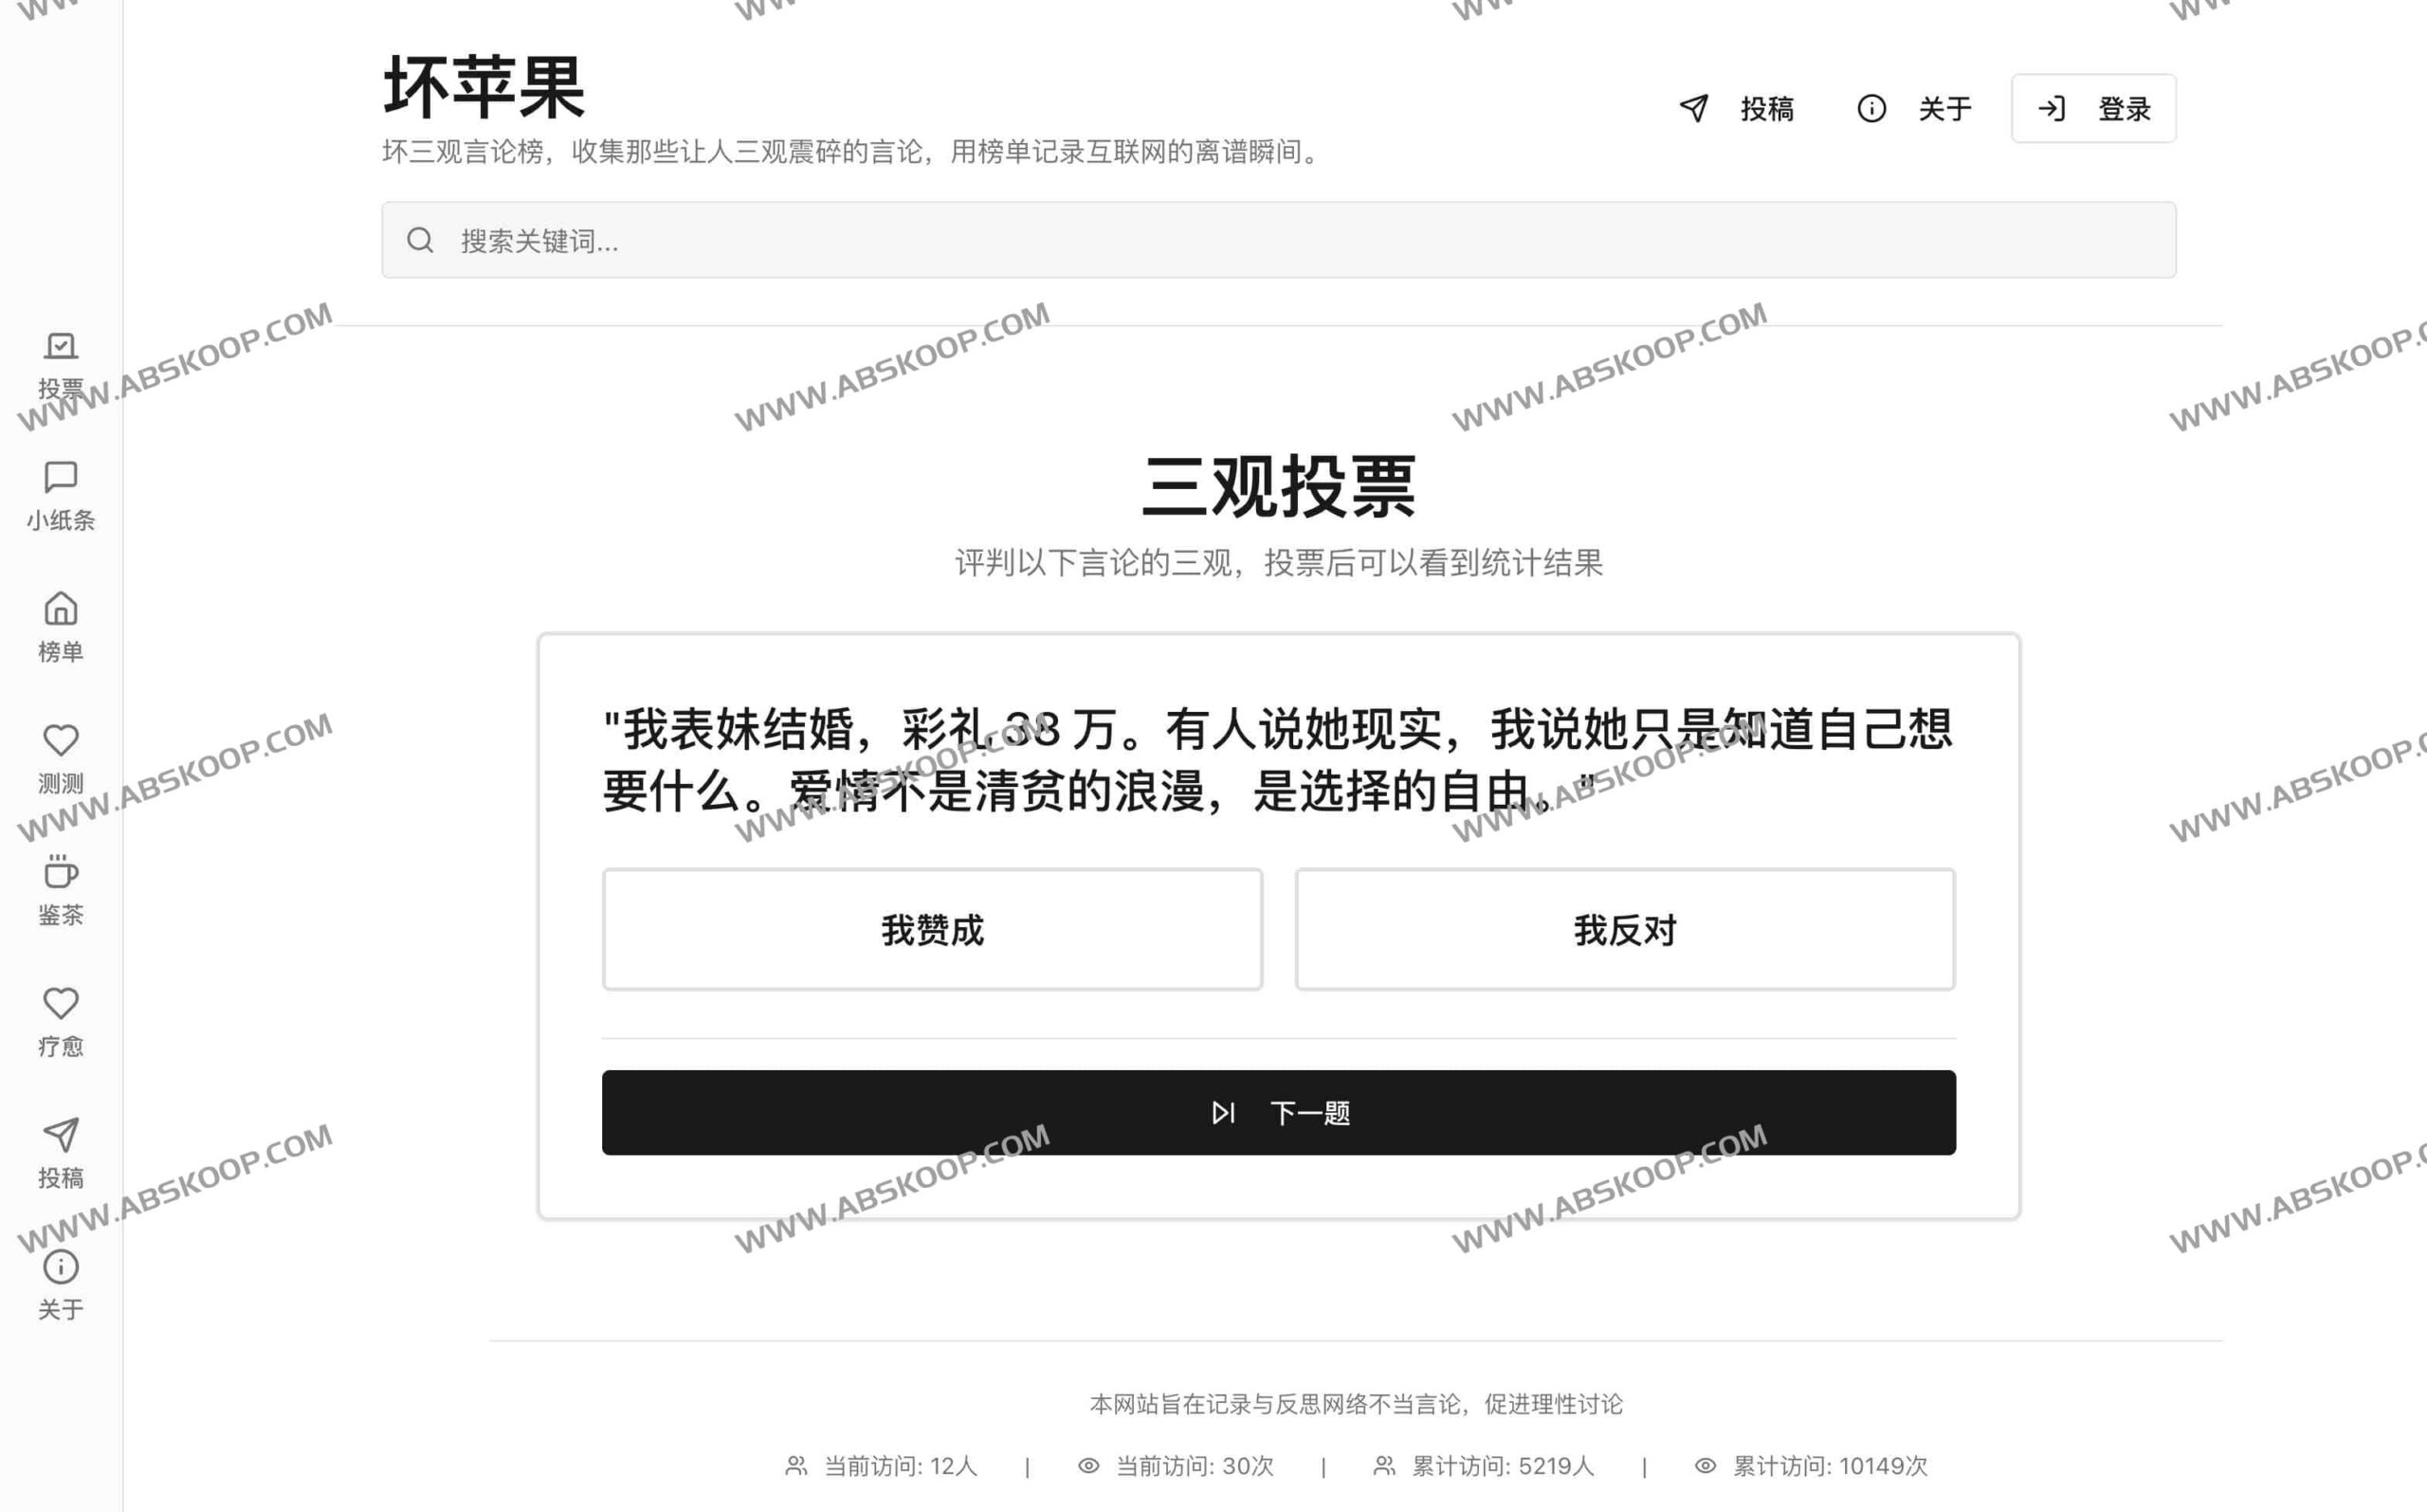Click the 登录 login button

pyautogui.click(x=2093, y=109)
